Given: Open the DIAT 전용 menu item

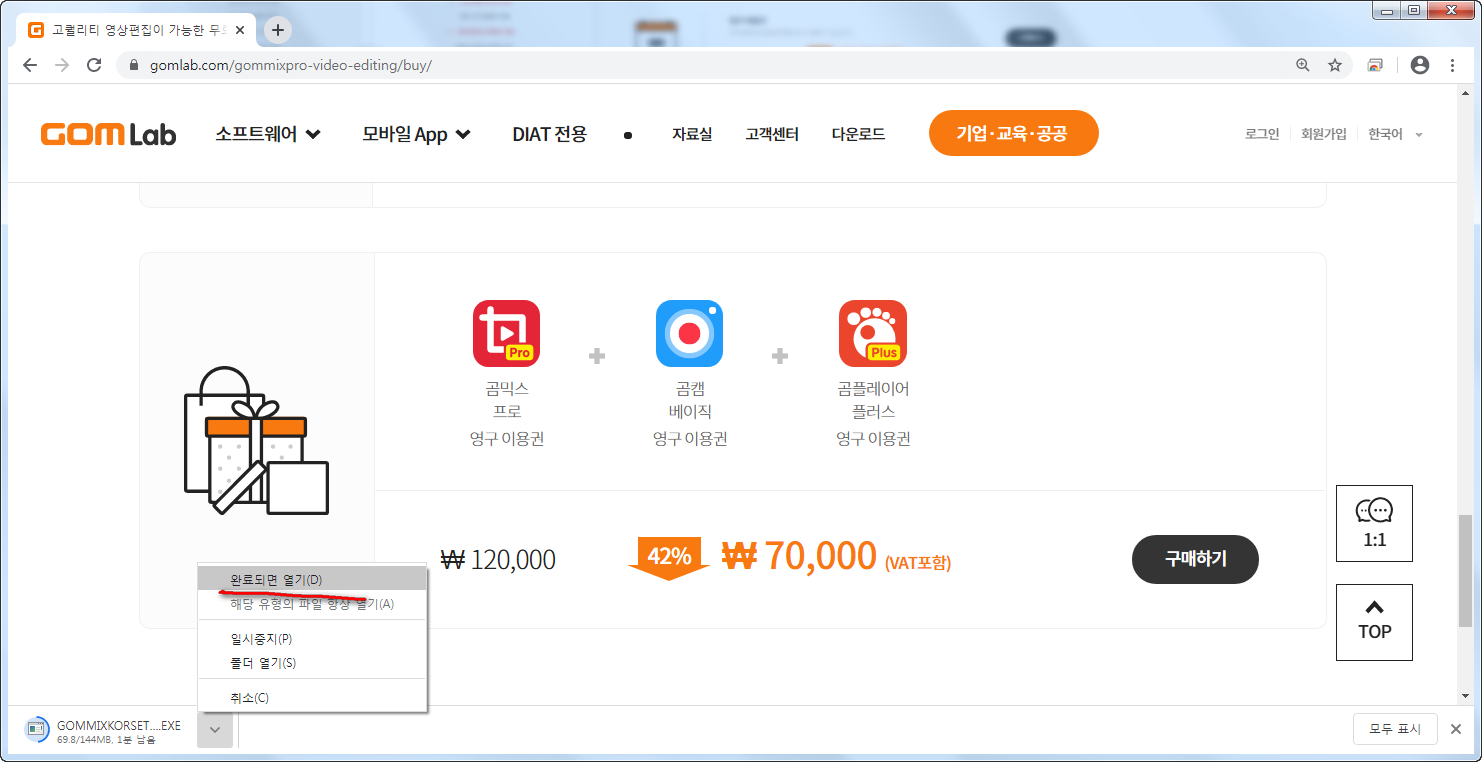Looking at the screenshot, I should [x=549, y=134].
